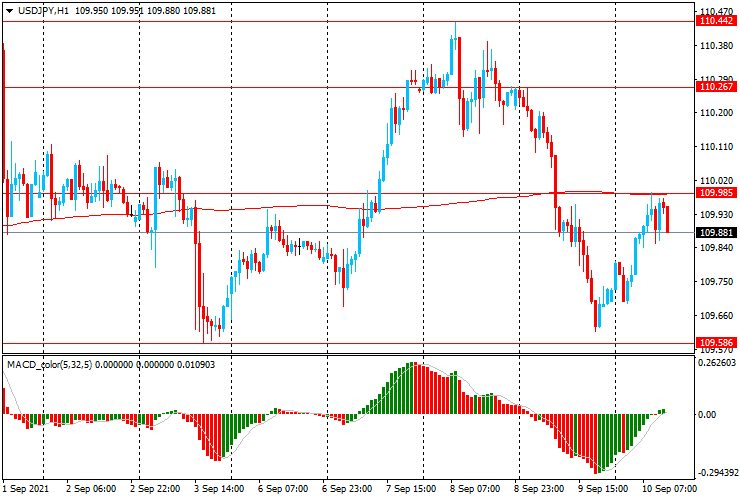
Task: Select the 9 Sep 15:00 time label
Action: (x=603, y=488)
